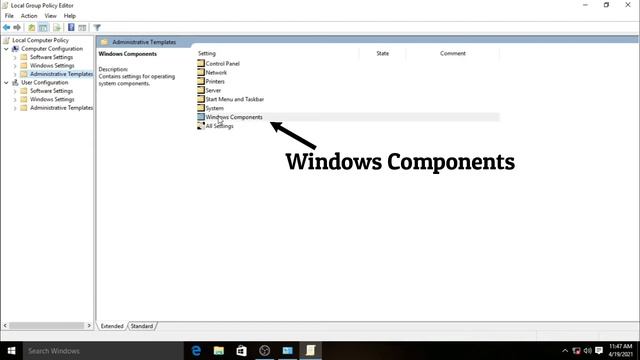Click the Printers folder icon
Viewport: 640px width, 360px height.
pos(201,81)
